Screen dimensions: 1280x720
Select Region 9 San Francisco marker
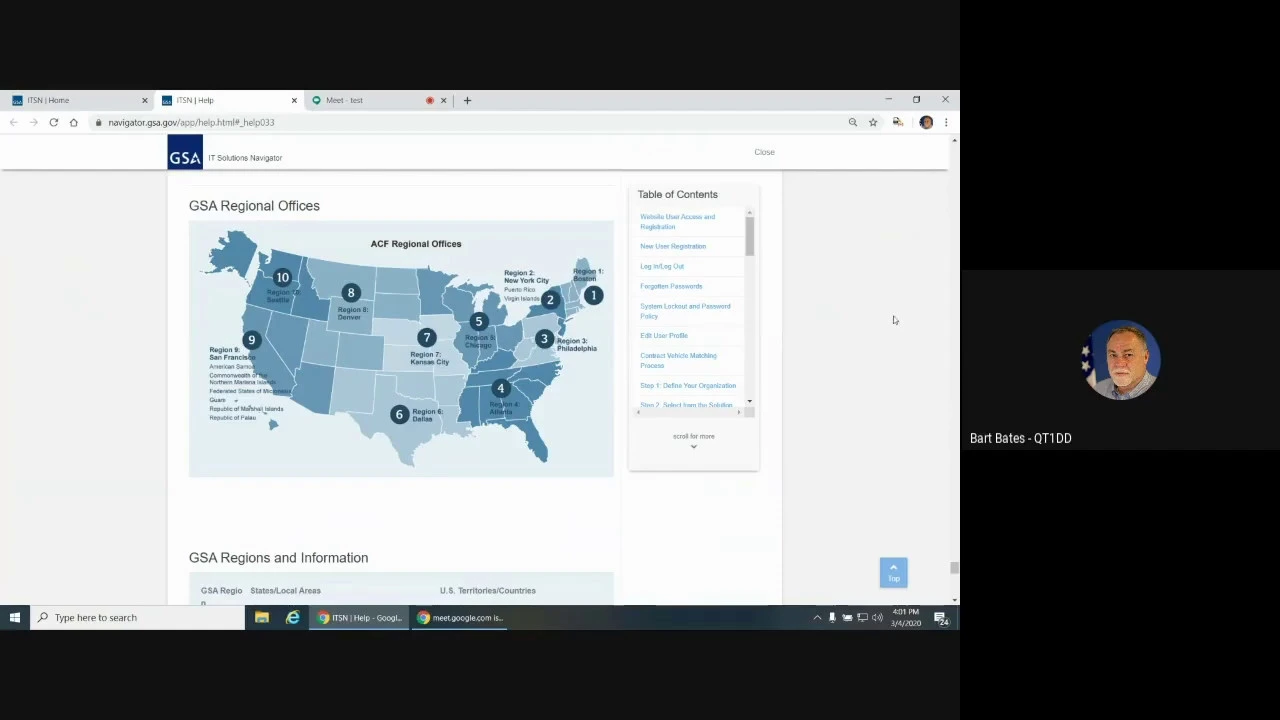[252, 340]
